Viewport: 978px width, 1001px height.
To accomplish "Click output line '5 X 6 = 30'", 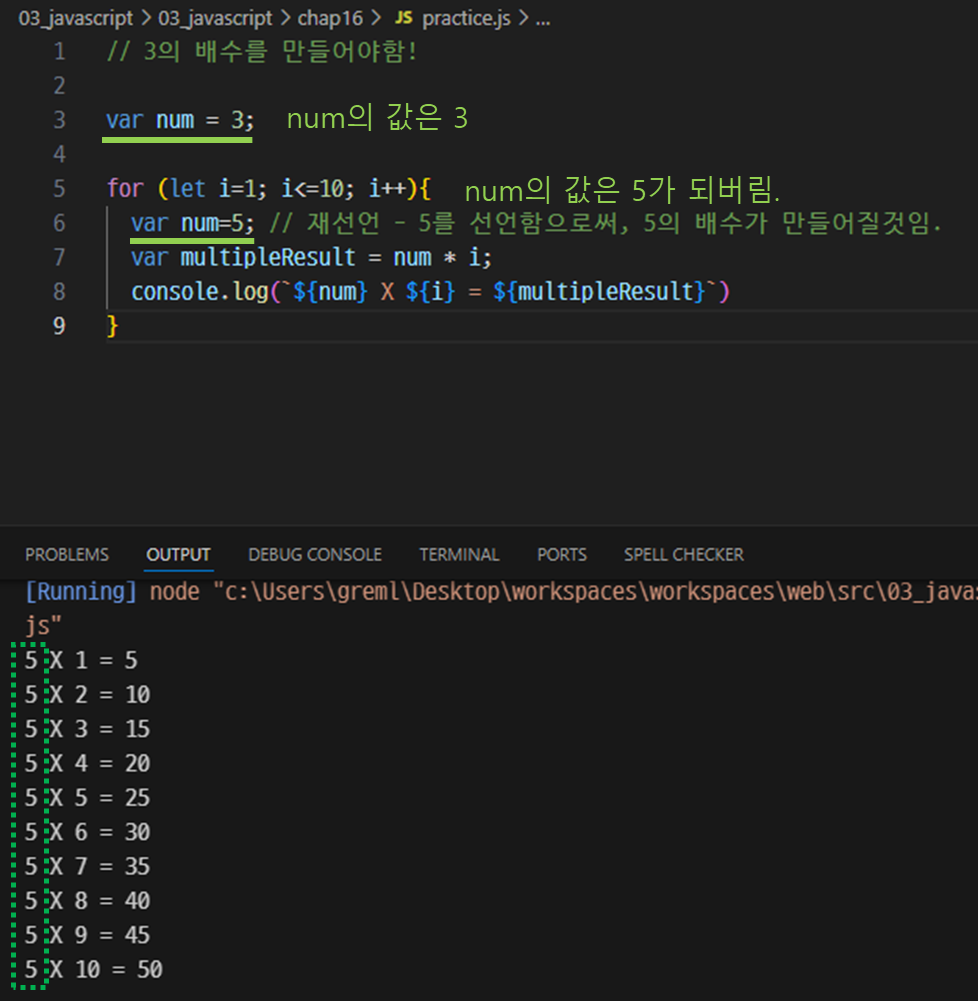I will pos(87,832).
